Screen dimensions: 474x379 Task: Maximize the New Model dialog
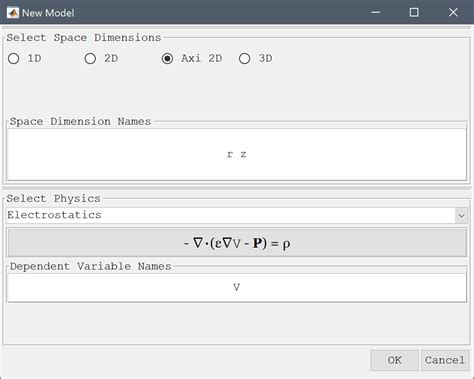(x=414, y=12)
